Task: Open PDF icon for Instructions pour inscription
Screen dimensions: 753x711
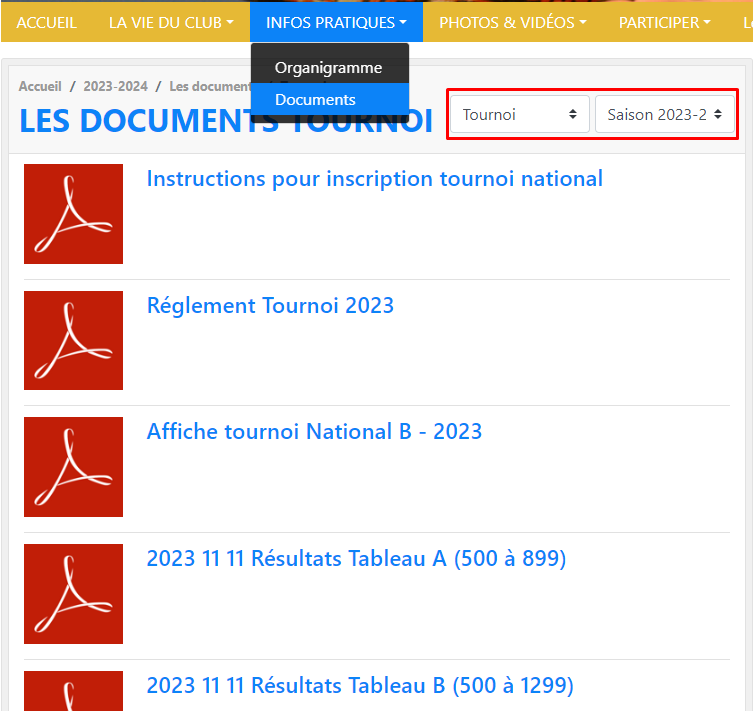Action: click(73, 214)
